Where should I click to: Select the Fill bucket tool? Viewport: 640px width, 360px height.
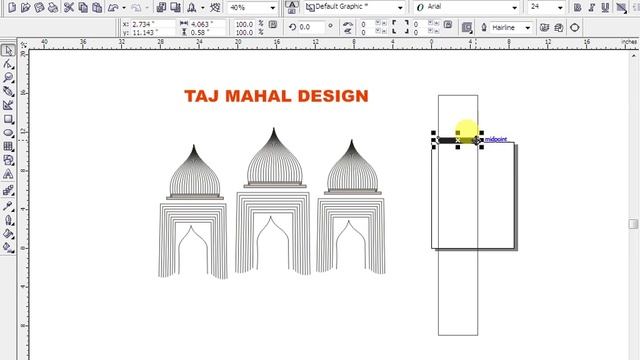[x=8, y=234]
